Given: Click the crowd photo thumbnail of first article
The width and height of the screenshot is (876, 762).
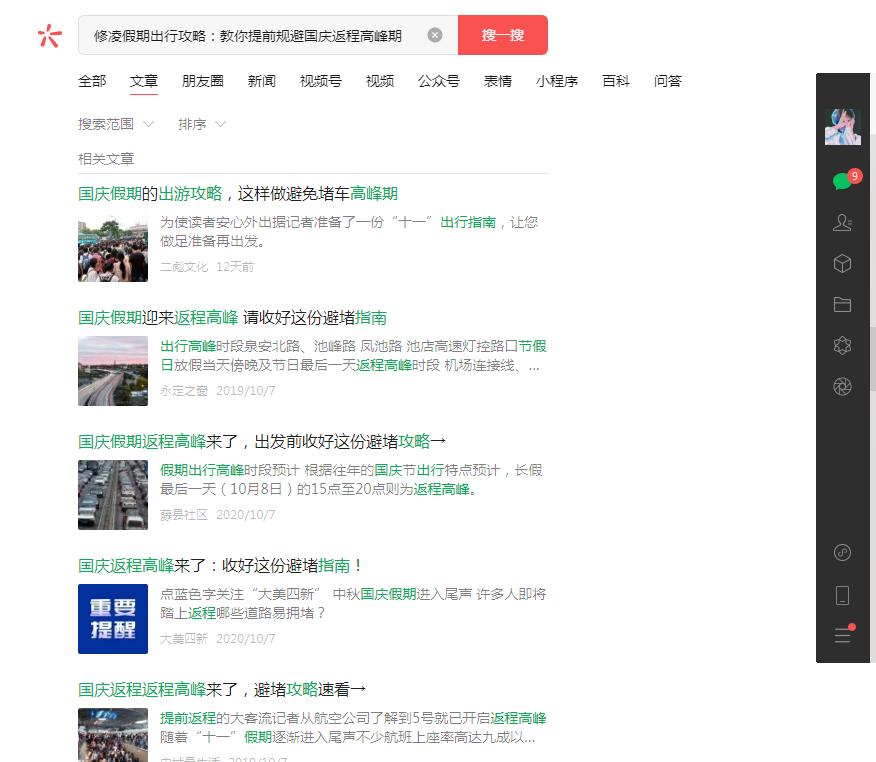Looking at the screenshot, I should click(x=113, y=247).
